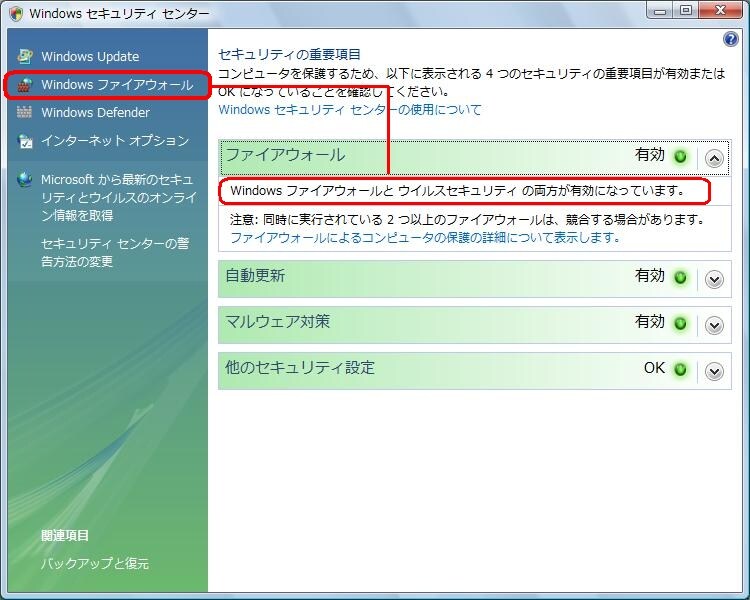Open セキュリティ センターの警告方法の変更 link
The width and height of the screenshot is (750, 600).
115,252
